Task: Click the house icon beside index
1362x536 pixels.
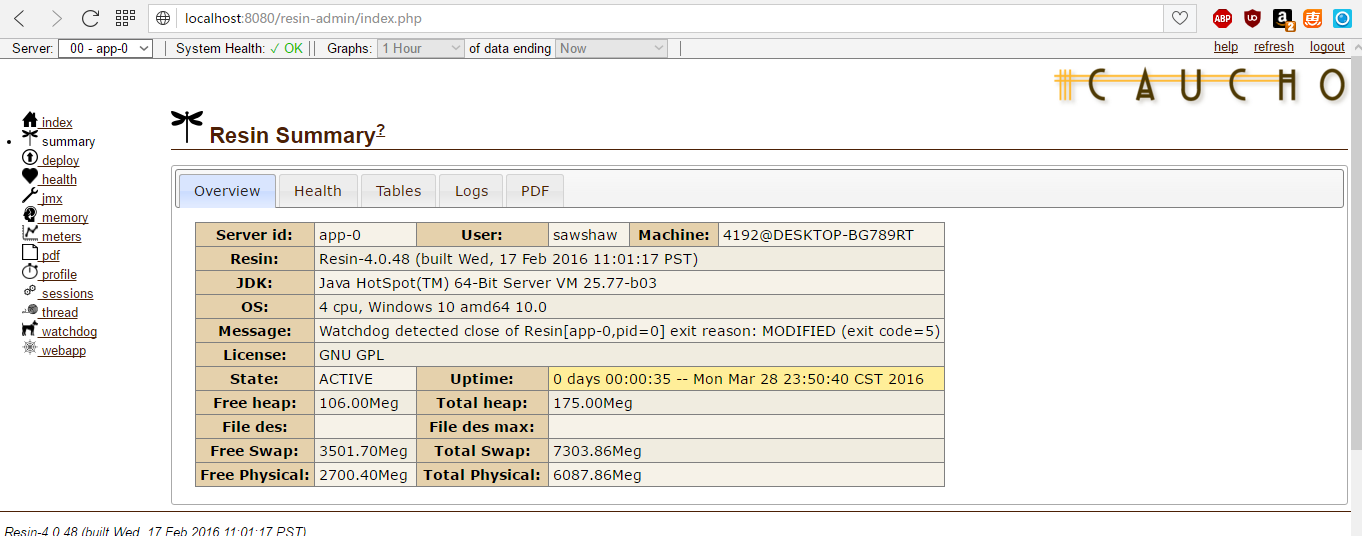Action: click(30, 120)
